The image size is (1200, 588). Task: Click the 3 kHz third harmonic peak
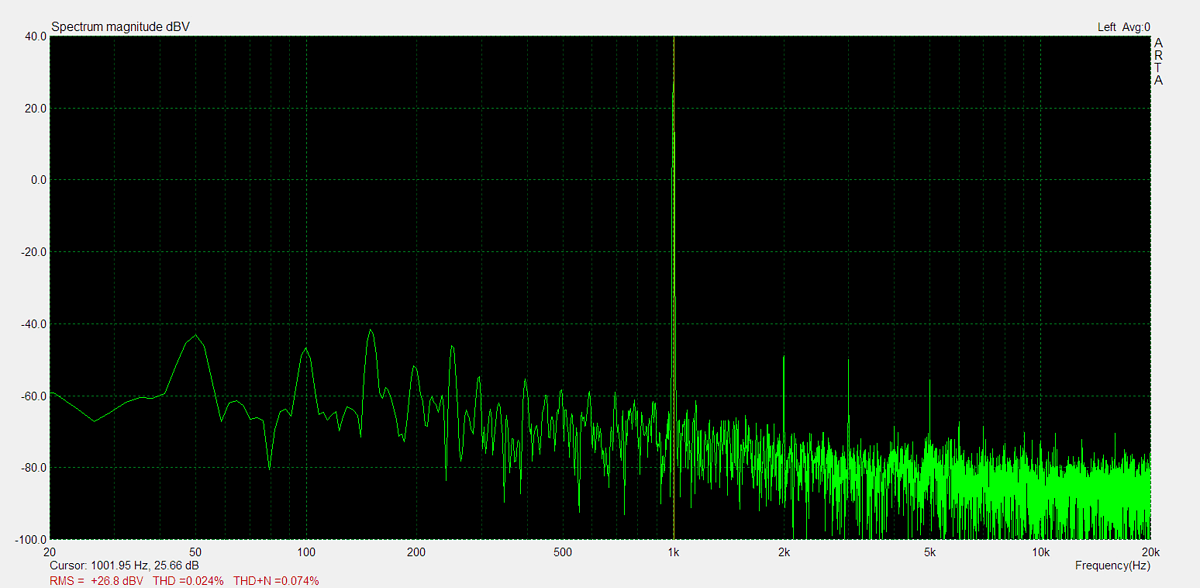pyautogui.click(x=849, y=363)
